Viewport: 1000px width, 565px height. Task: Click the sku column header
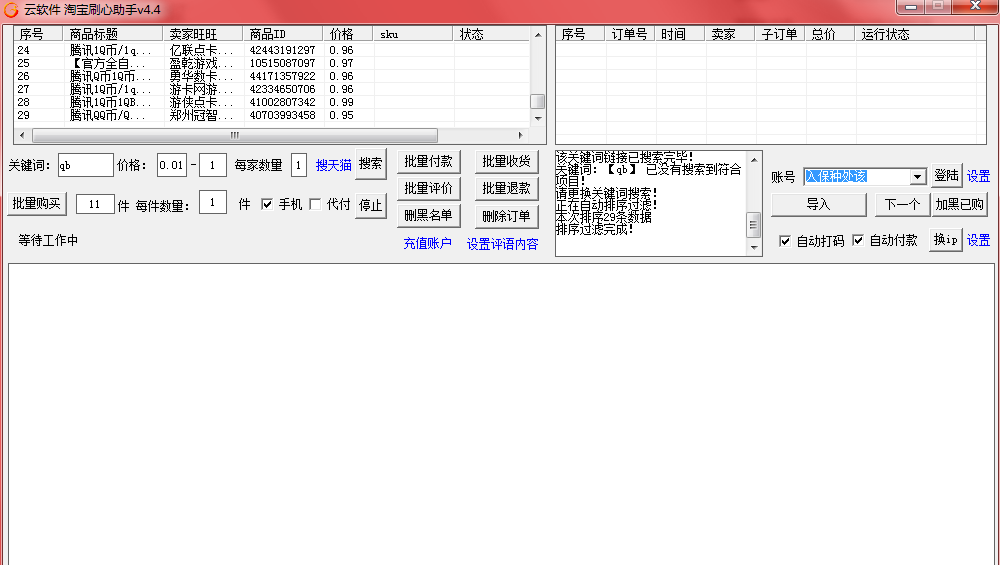[413, 34]
